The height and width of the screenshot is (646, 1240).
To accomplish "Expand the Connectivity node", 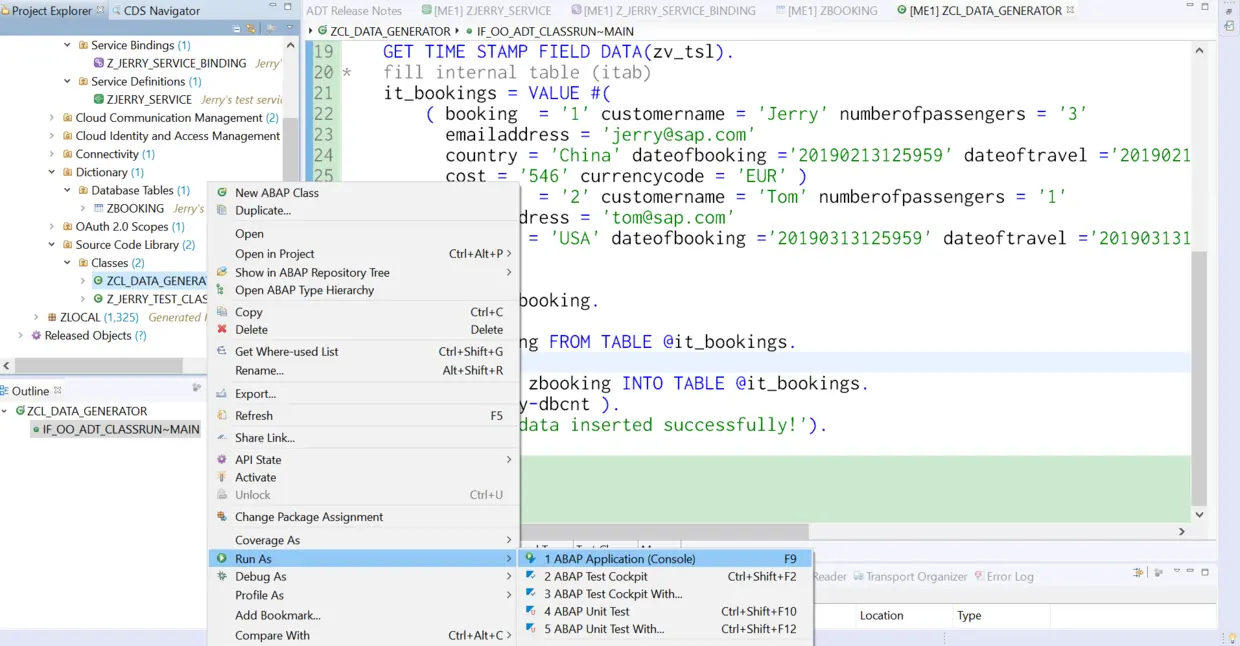I will pyautogui.click(x=52, y=154).
